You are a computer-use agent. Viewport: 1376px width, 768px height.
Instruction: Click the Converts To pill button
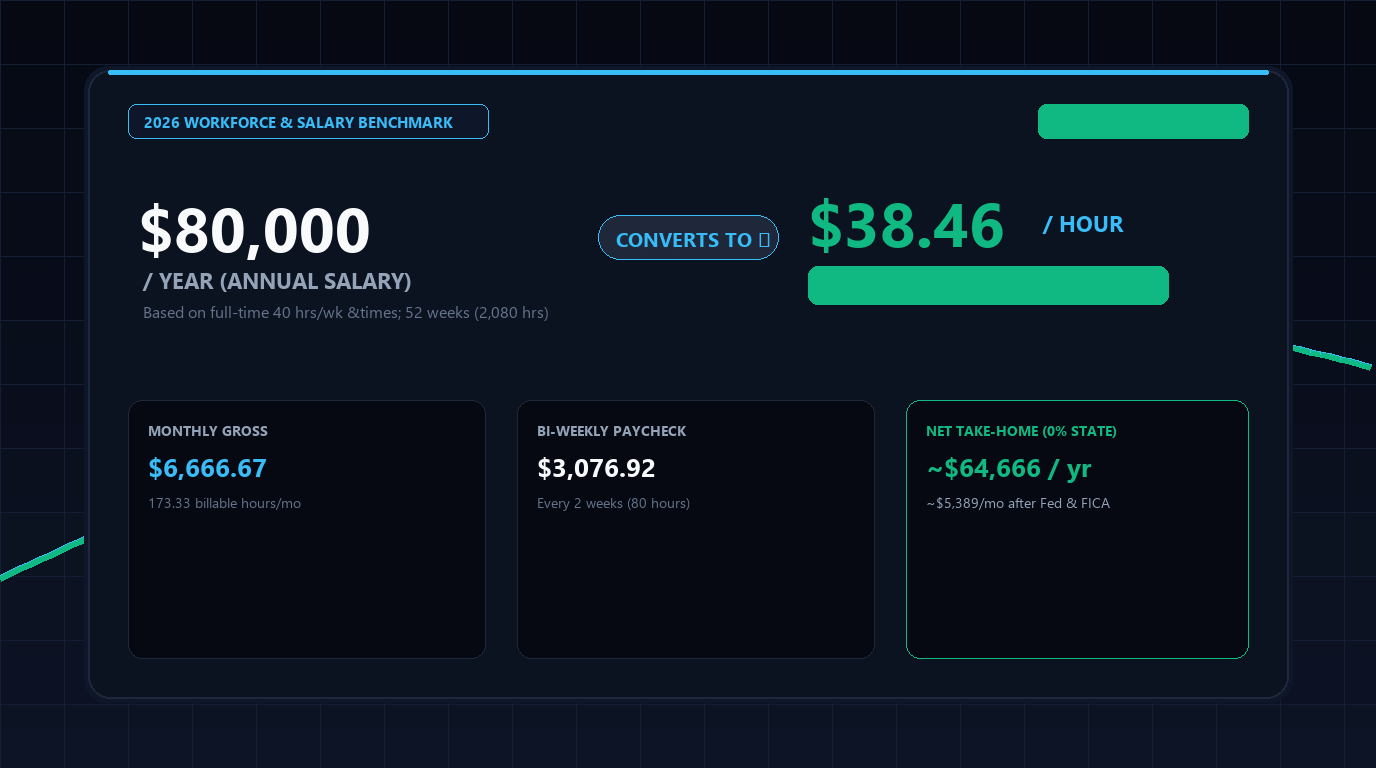tap(688, 238)
